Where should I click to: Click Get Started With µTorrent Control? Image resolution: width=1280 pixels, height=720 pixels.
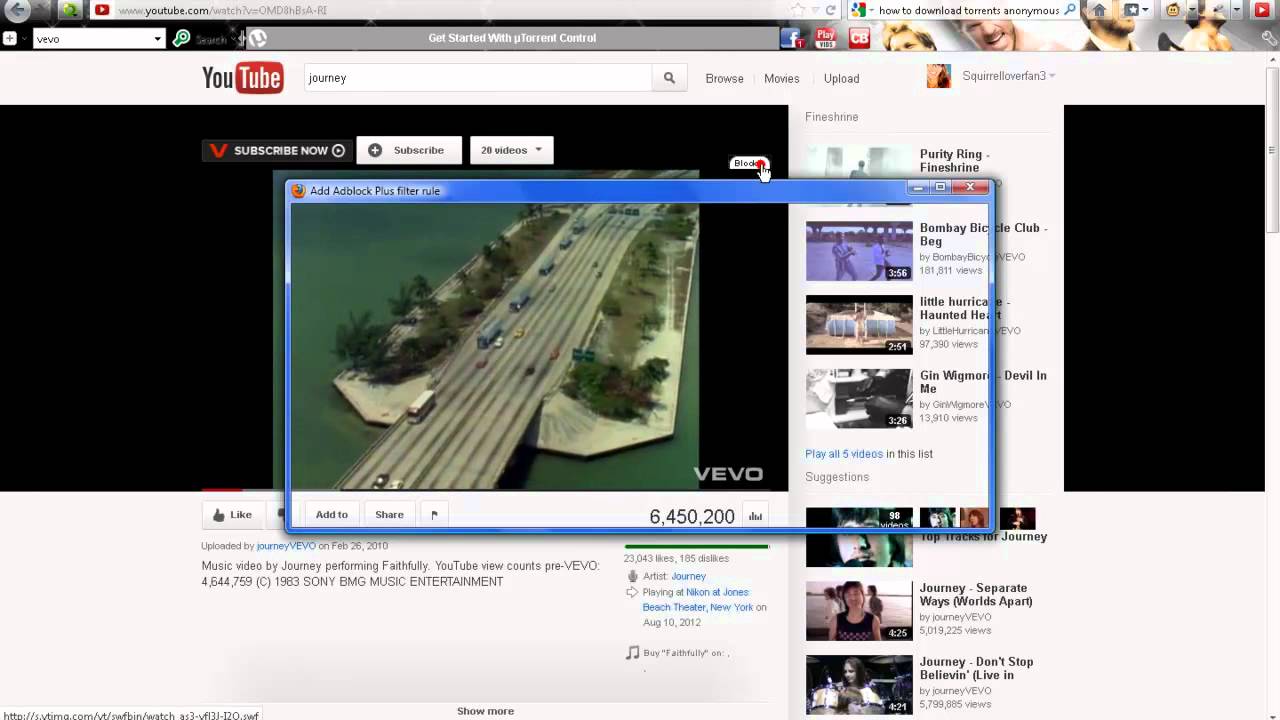coord(512,38)
